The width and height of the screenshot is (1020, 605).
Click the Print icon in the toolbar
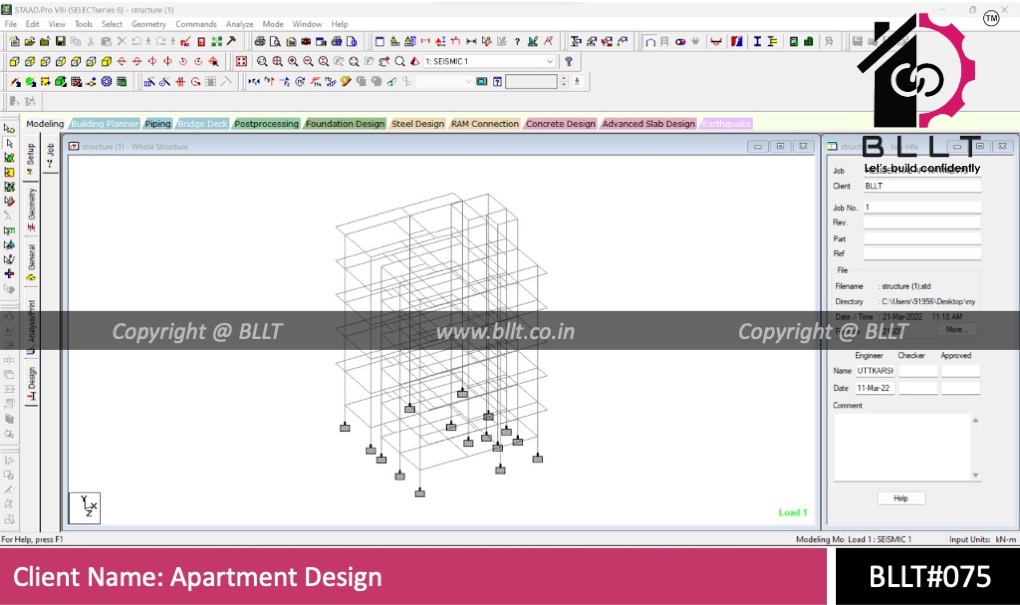260,42
